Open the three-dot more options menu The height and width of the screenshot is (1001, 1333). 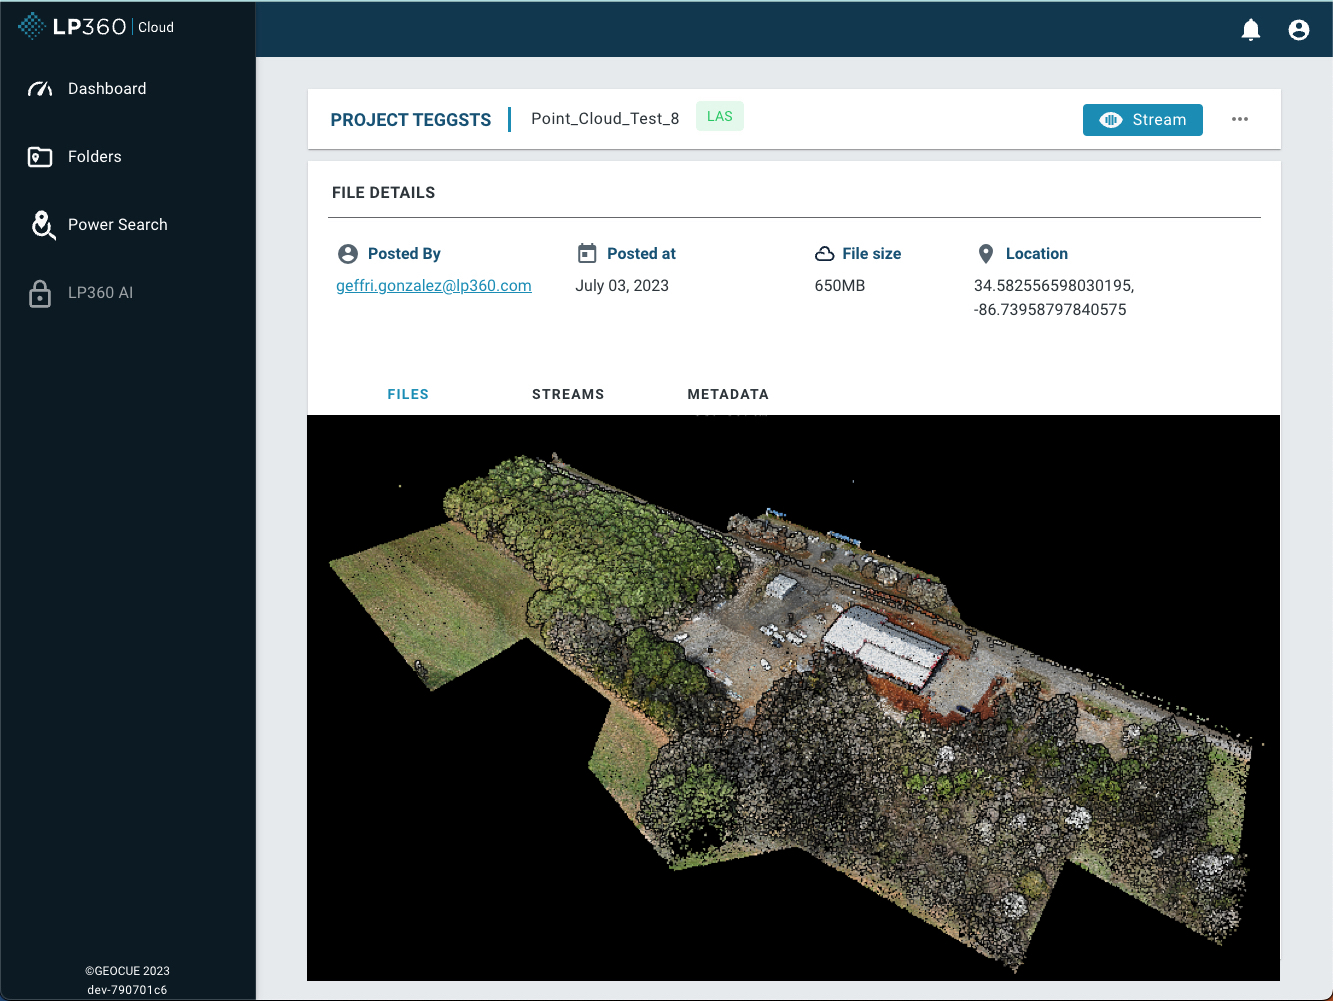tap(1239, 119)
